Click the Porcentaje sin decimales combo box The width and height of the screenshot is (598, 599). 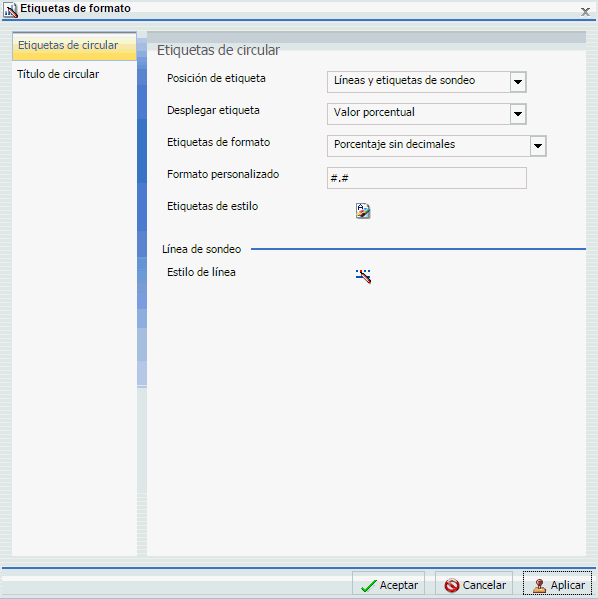(x=437, y=146)
